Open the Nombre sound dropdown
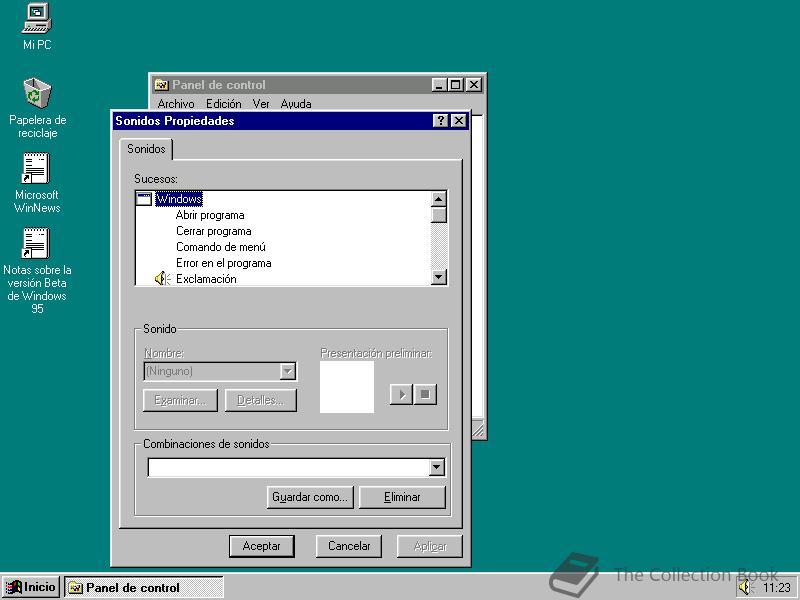The image size is (800, 600). tap(288, 371)
